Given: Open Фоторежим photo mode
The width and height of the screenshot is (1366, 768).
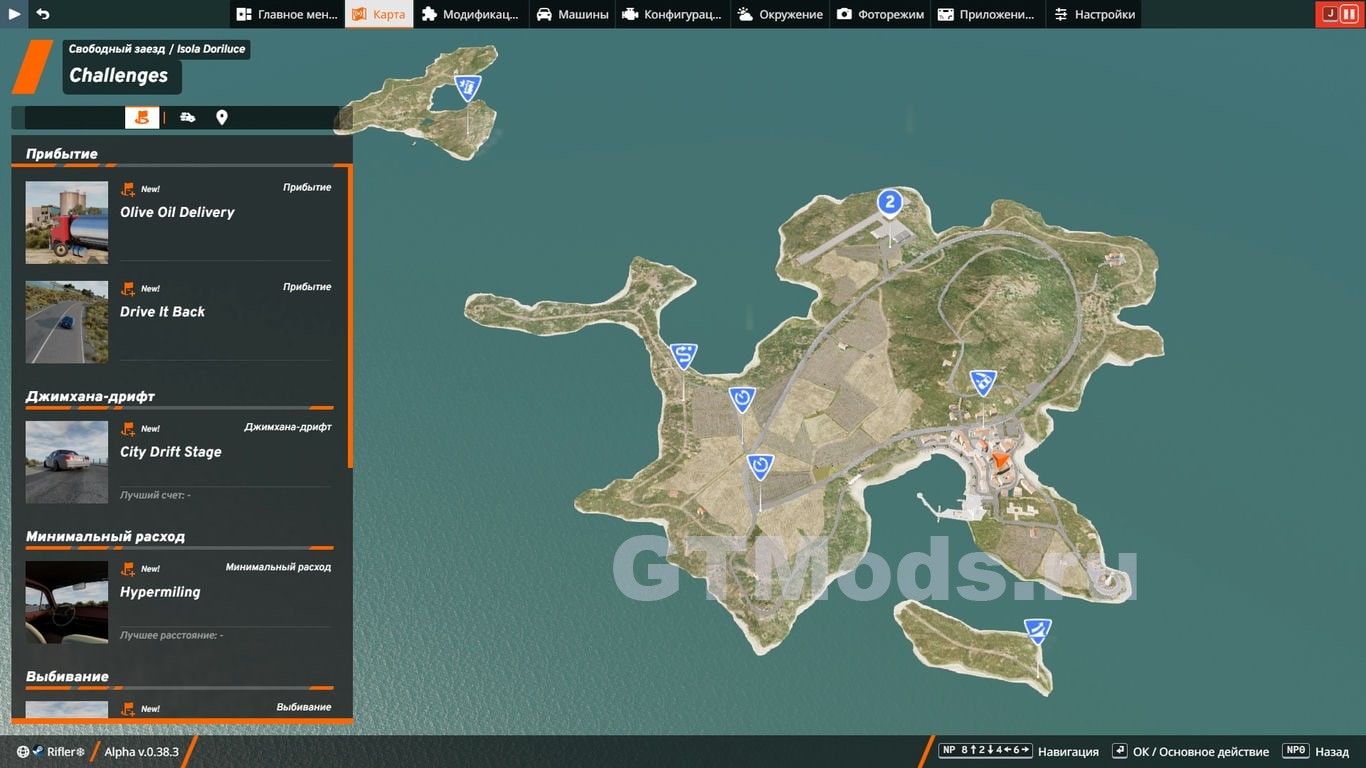Looking at the screenshot, I should (x=880, y=14).
